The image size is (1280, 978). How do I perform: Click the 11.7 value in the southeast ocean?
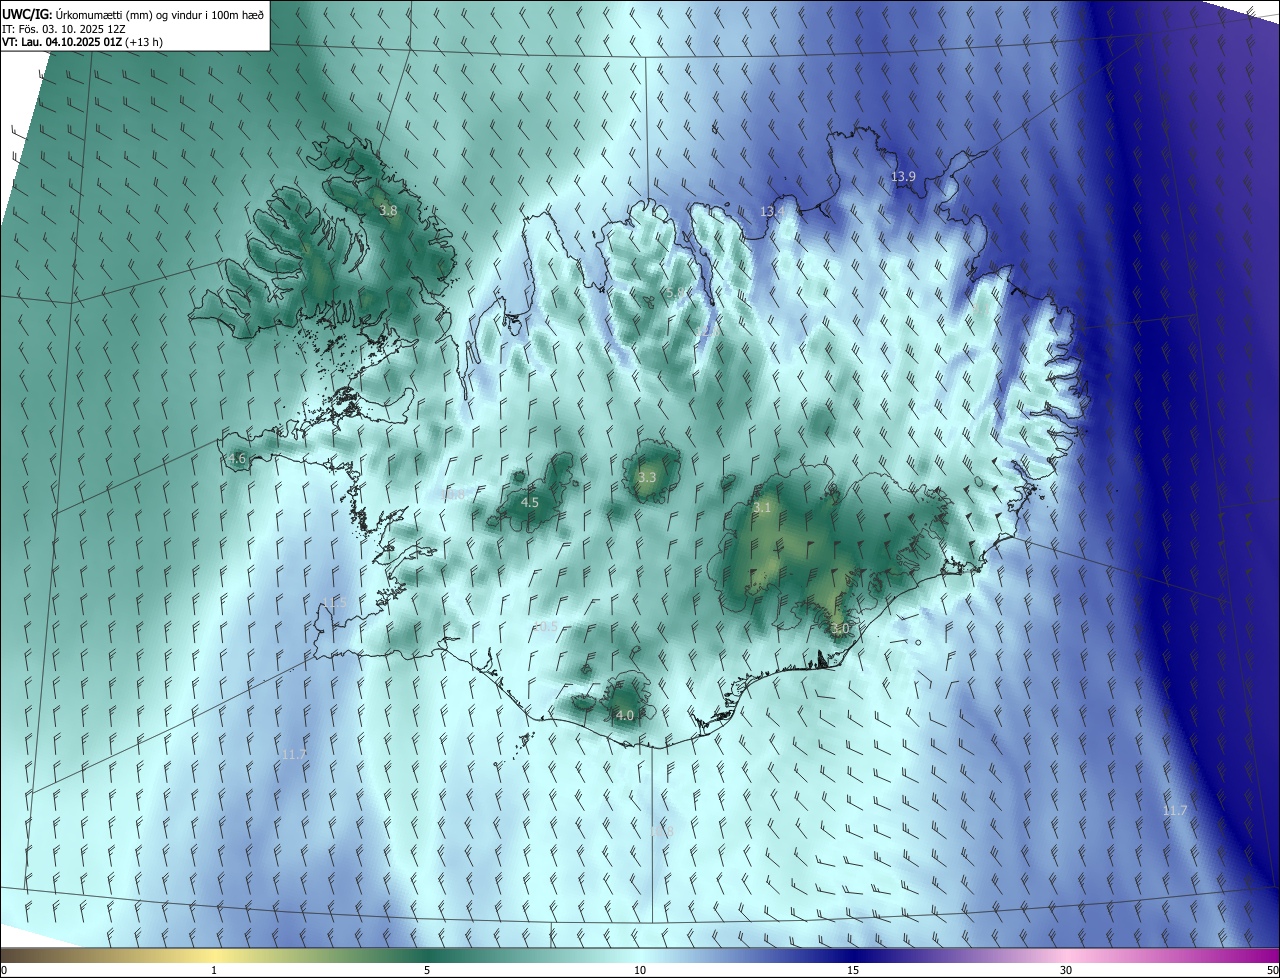coord(1175,811)
